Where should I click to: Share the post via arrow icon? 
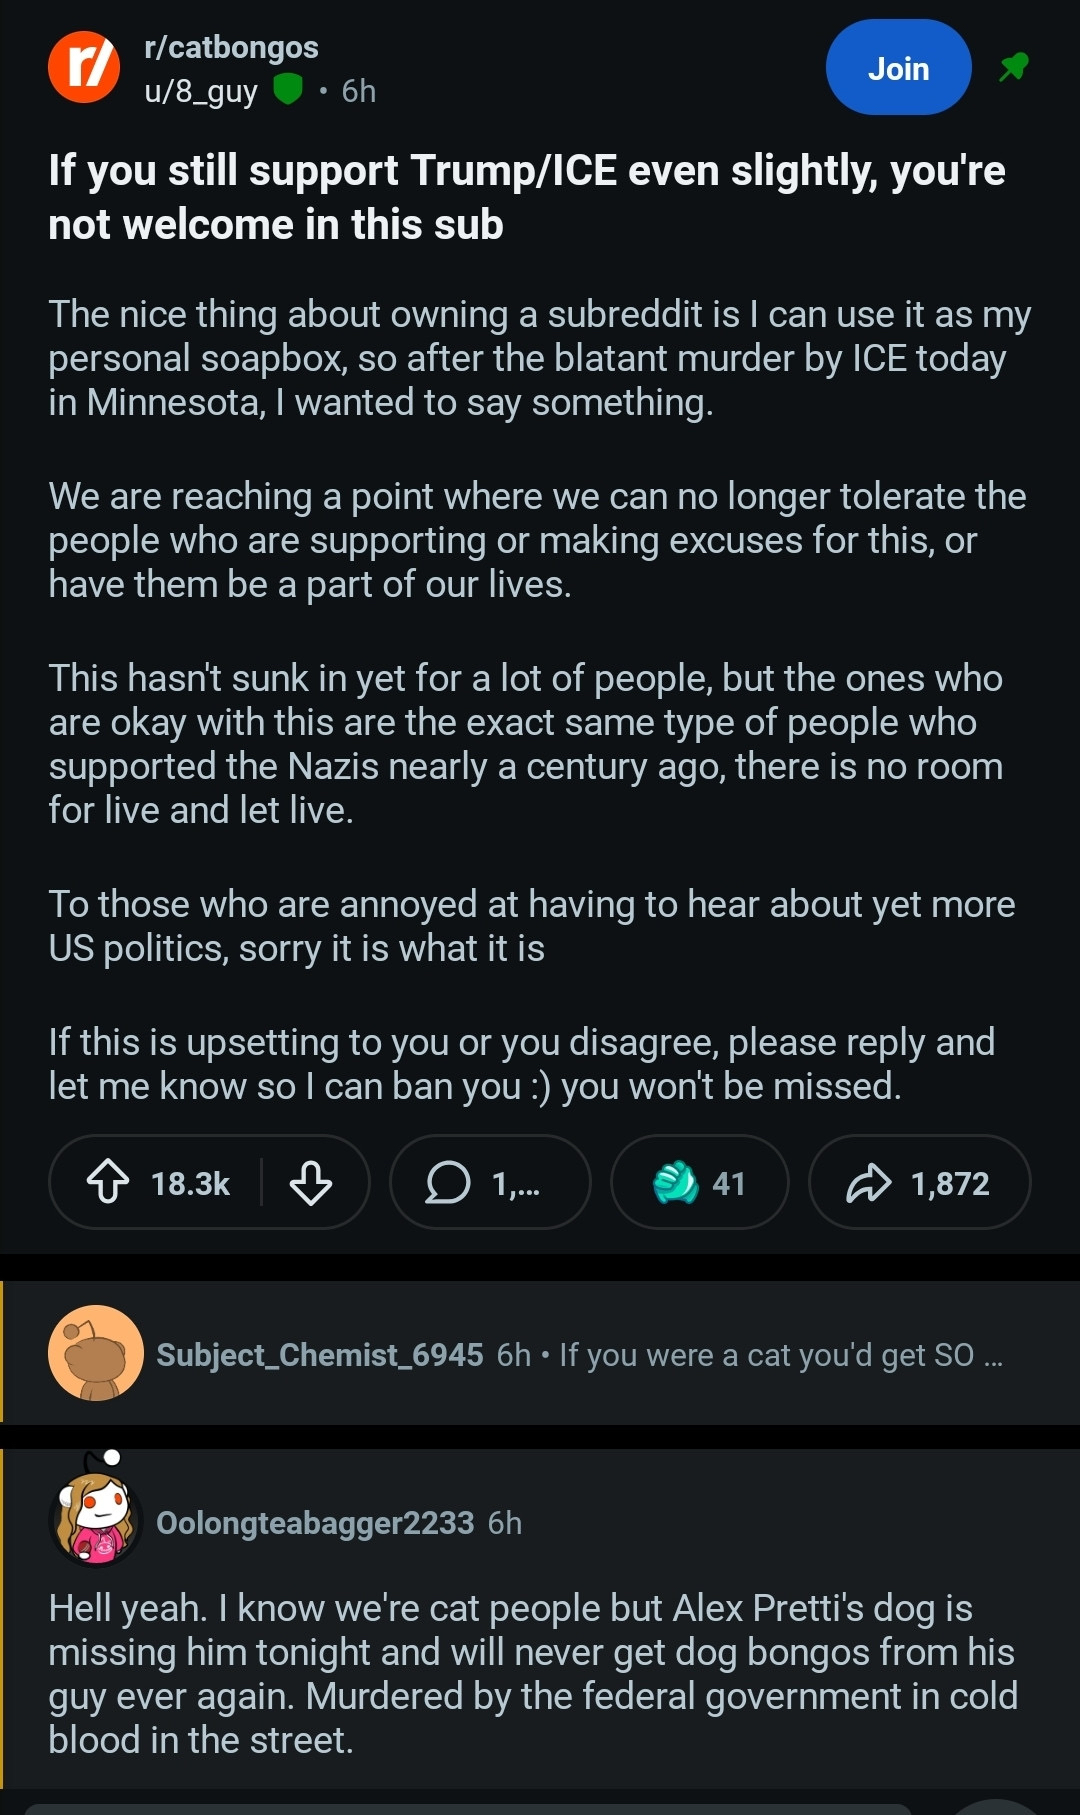pyautogui.click(x=868, y=1183)
